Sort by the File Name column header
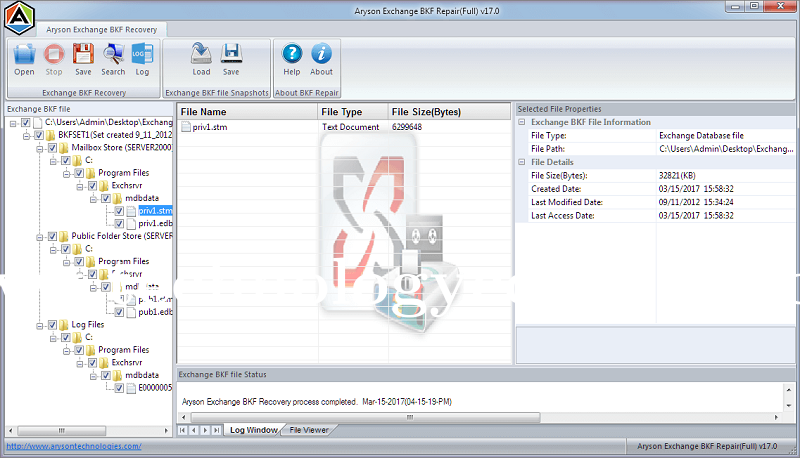Image resolution: width=800 pixels, height=458 pixels. click(247, 112)
